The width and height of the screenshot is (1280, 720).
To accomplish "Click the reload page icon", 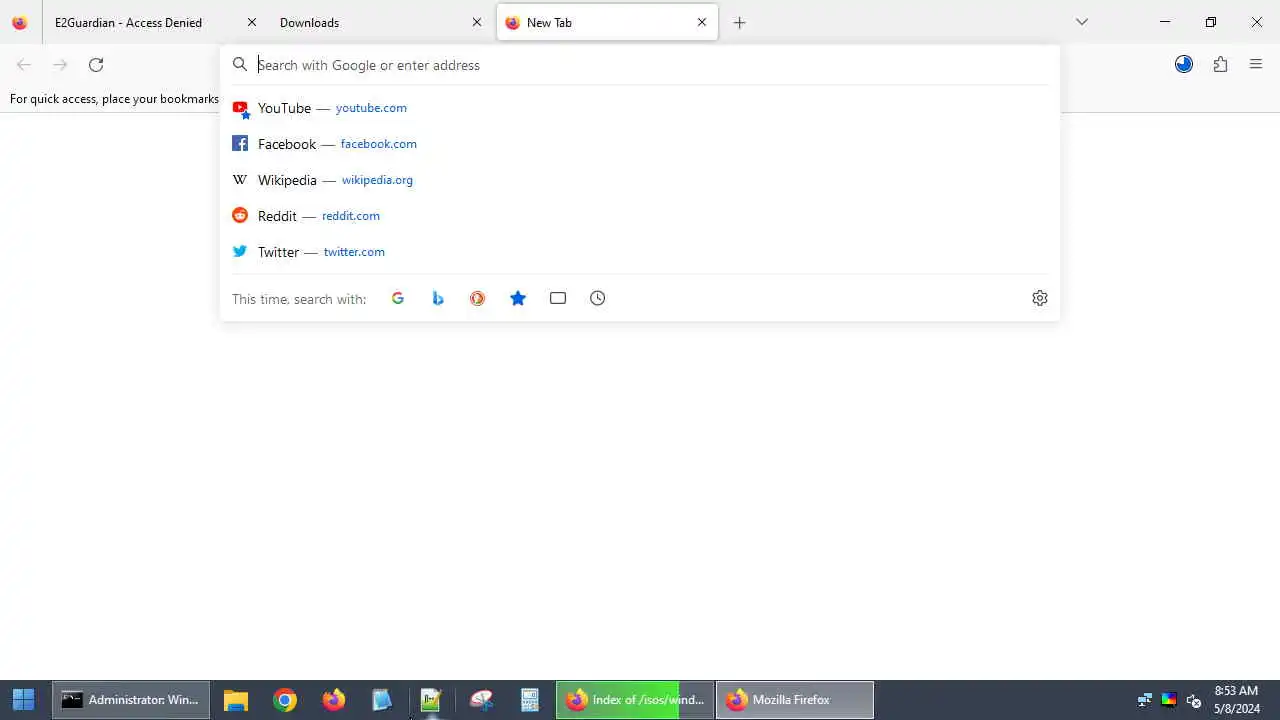I will point(96,65).
